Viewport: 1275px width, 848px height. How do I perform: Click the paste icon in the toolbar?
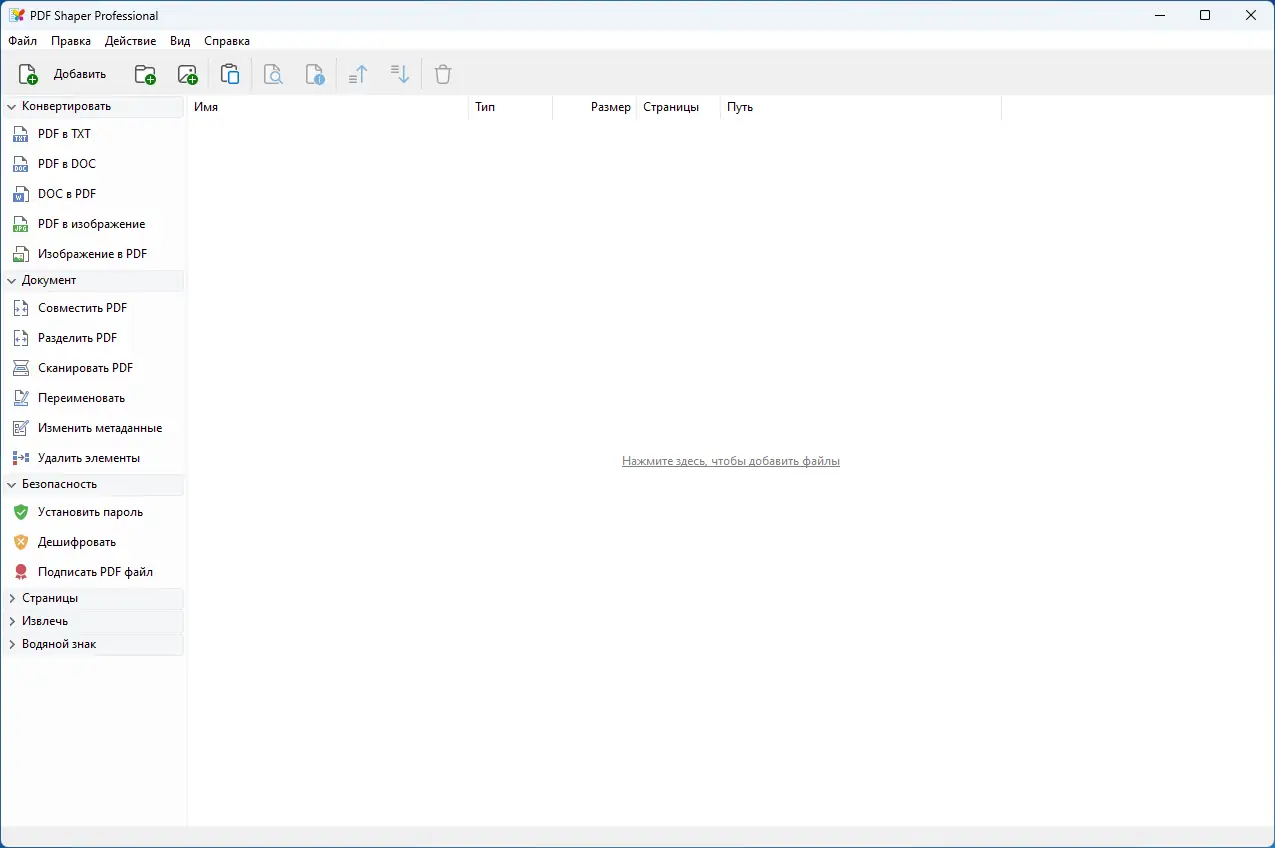230,73
